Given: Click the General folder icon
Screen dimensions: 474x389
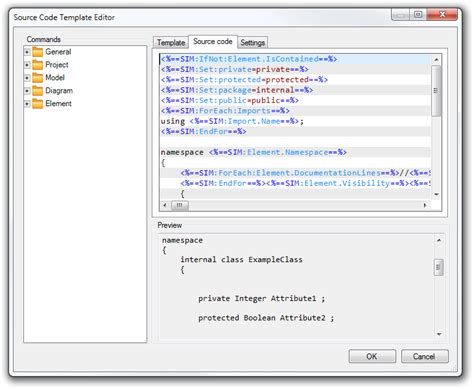Looking at the screenshot, I should coord(38,52).
